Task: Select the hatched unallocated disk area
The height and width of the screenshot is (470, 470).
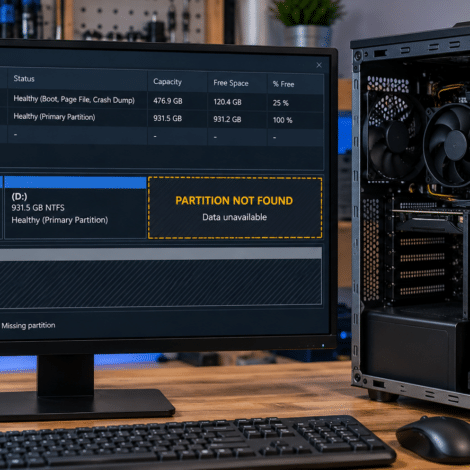Action: [x=160, y=283]
